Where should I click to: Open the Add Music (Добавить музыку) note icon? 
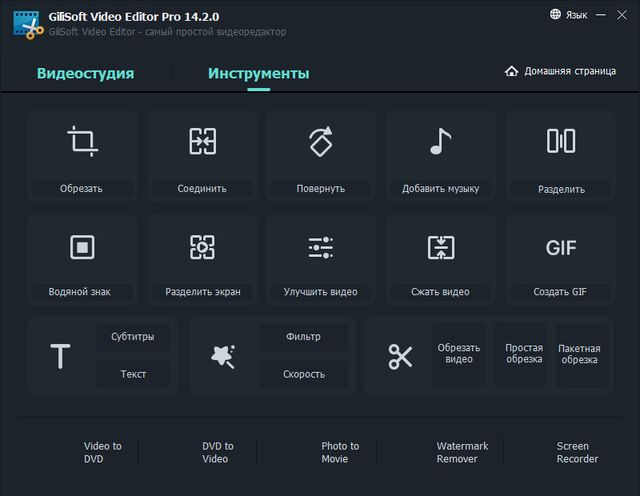(440, 141)
